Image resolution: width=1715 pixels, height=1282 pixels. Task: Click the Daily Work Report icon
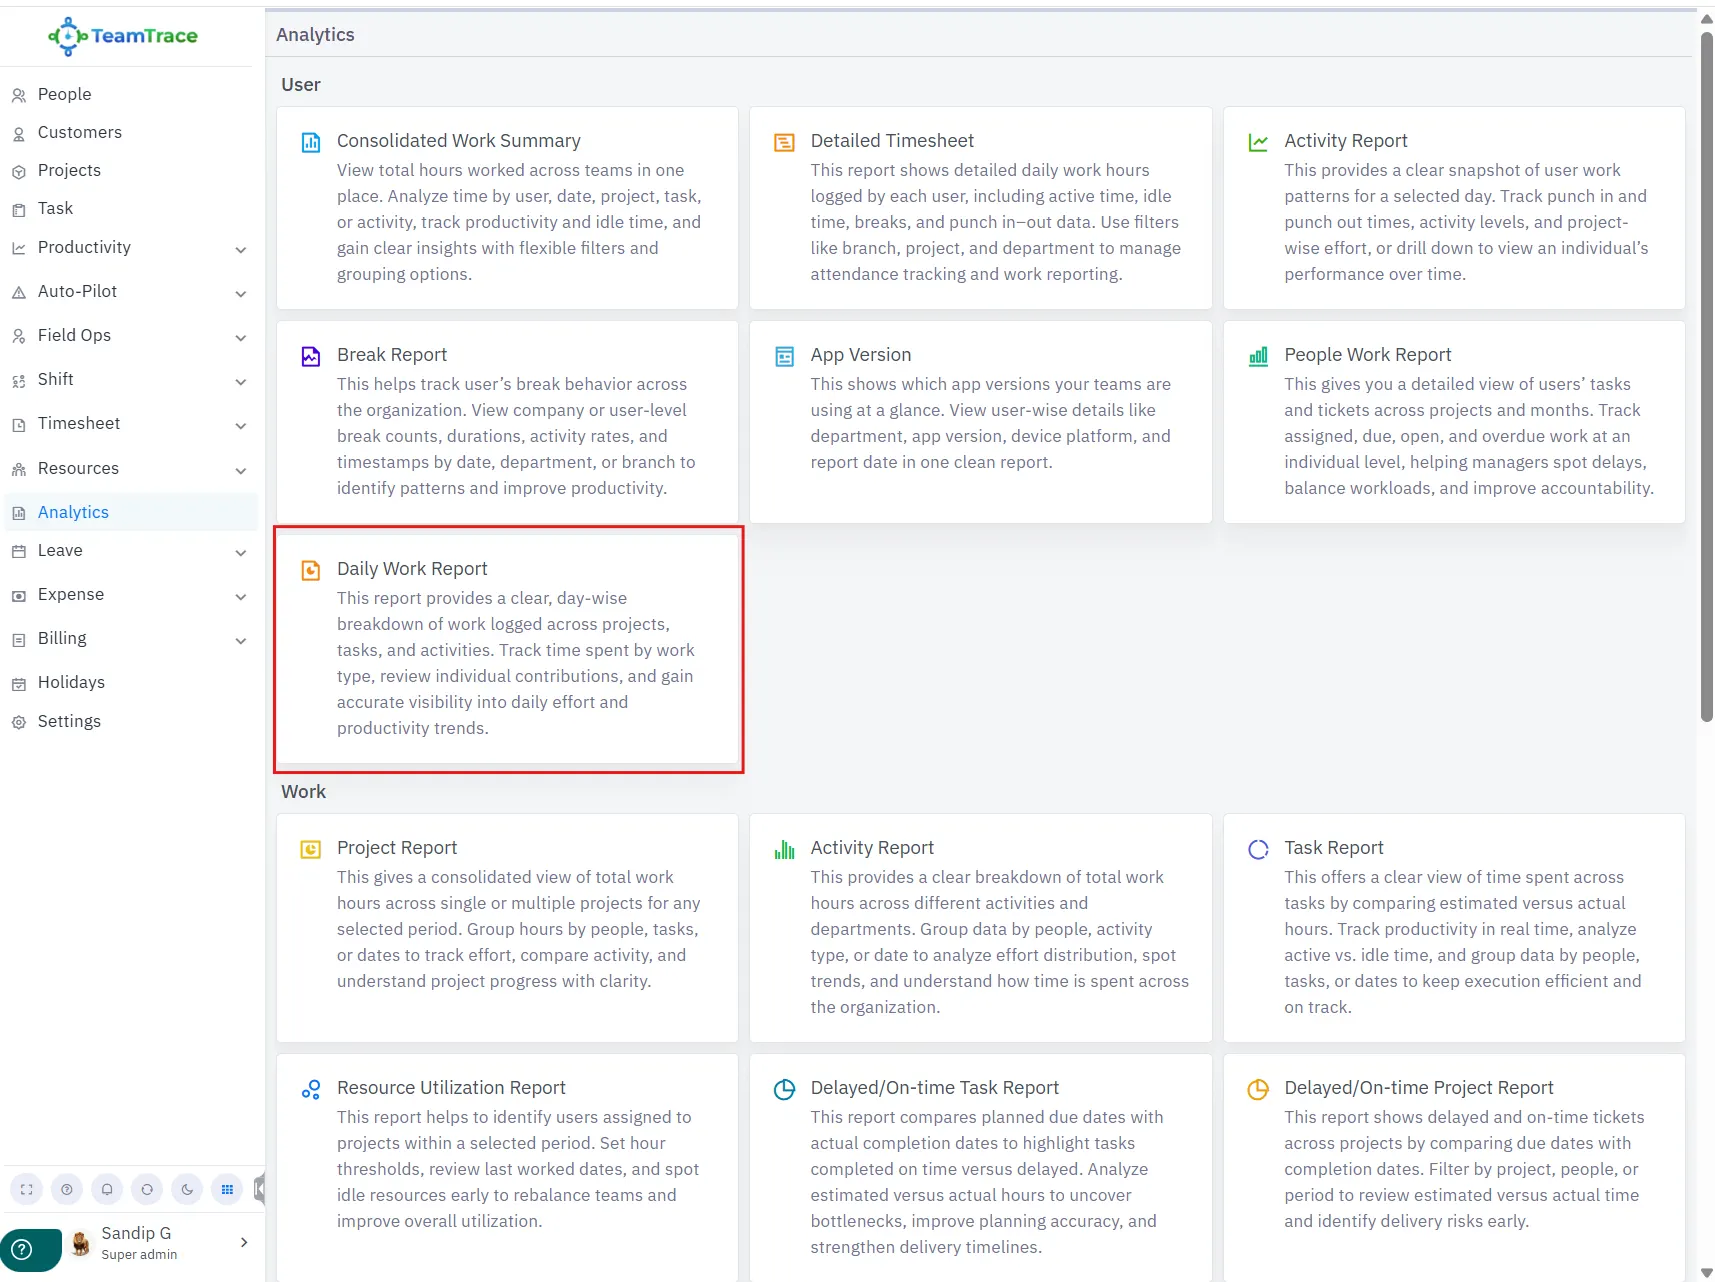[x=311, y=570]
